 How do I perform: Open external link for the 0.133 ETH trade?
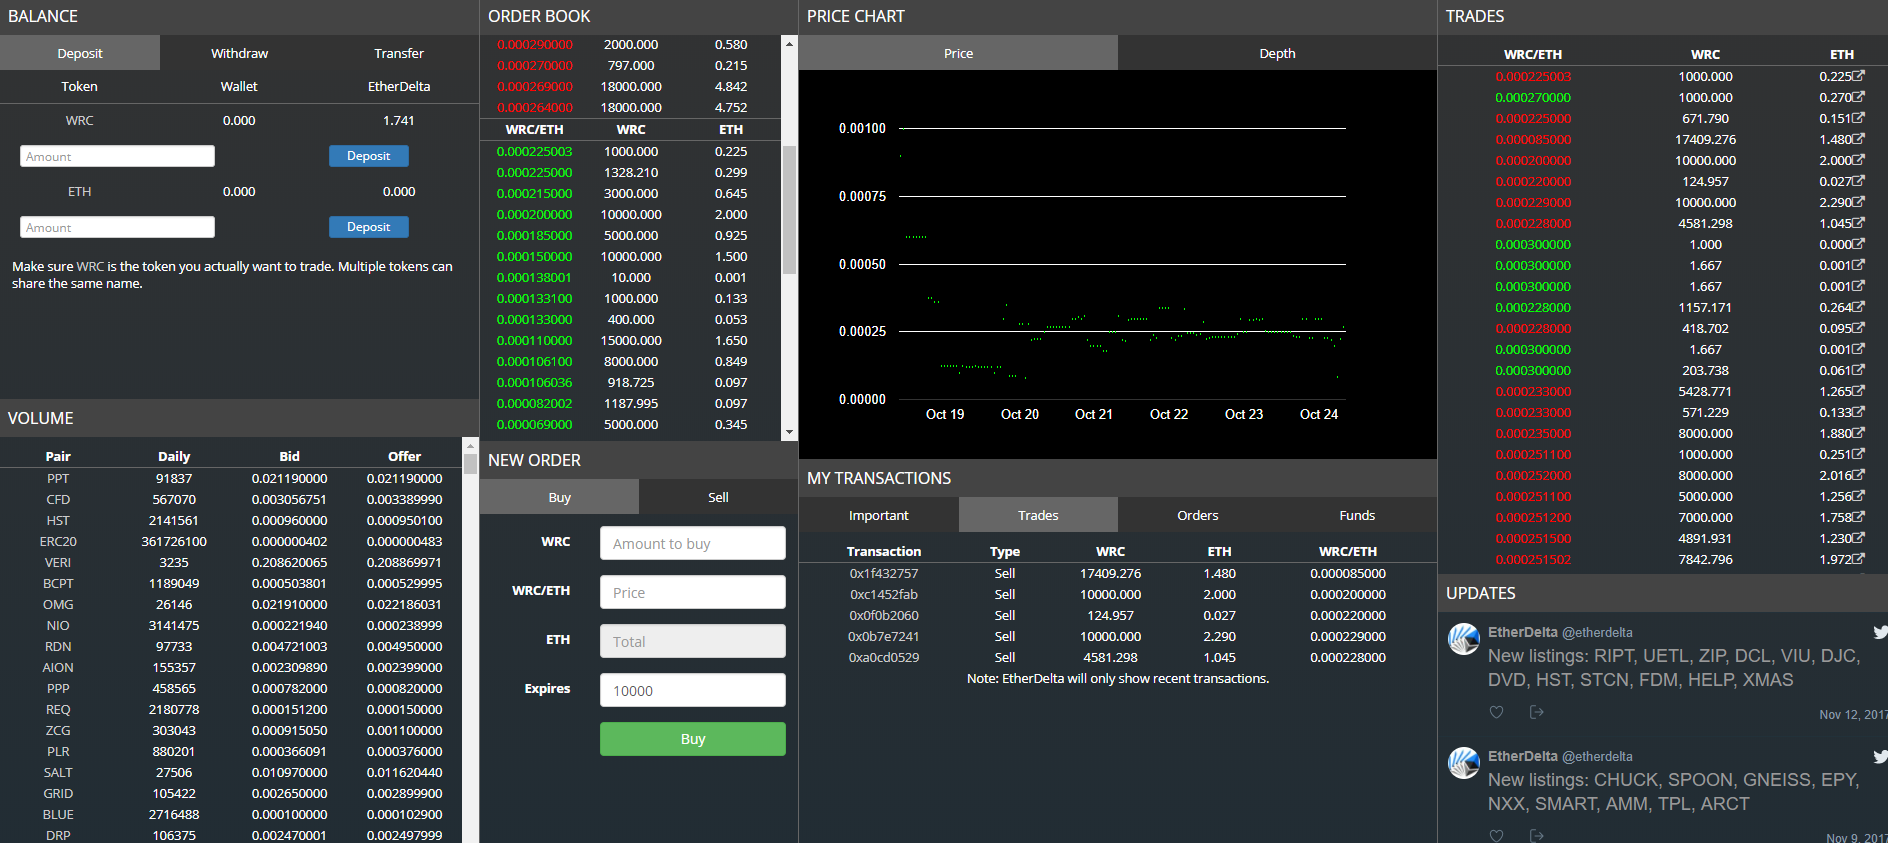(x=1858, y=412)
